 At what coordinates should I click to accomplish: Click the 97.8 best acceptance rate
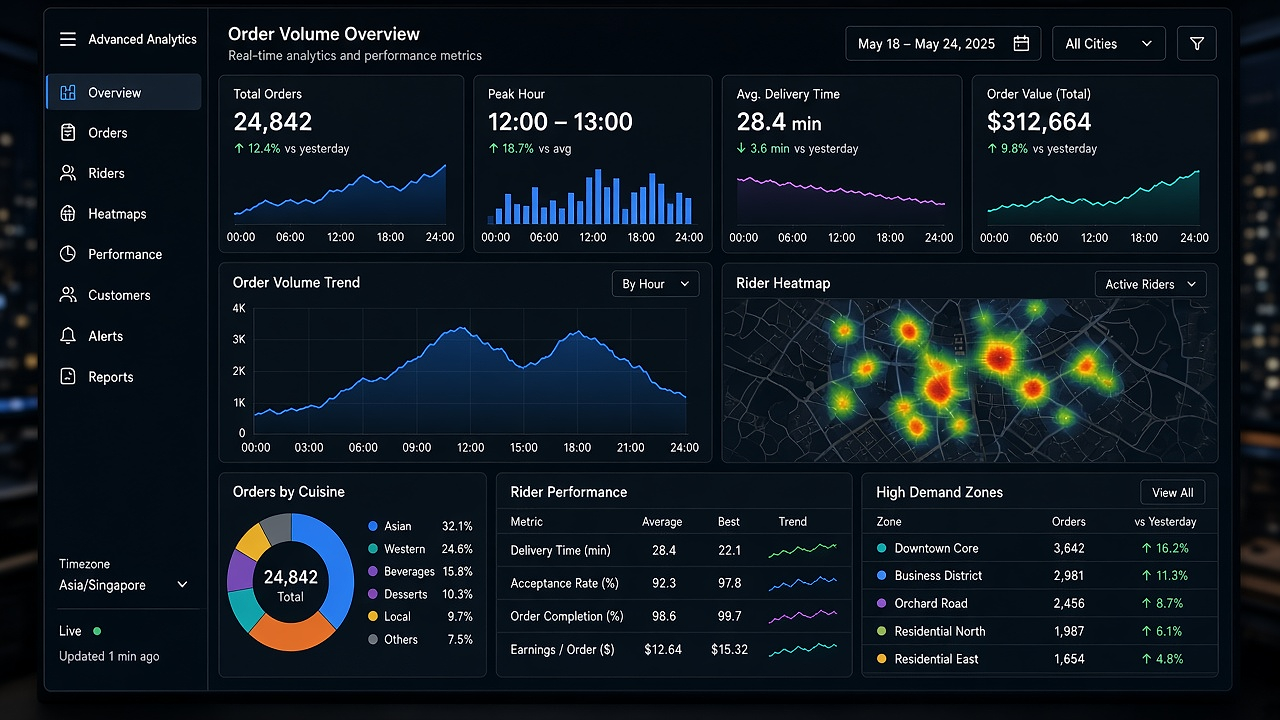pyautogui.click(x=729, y=583)
